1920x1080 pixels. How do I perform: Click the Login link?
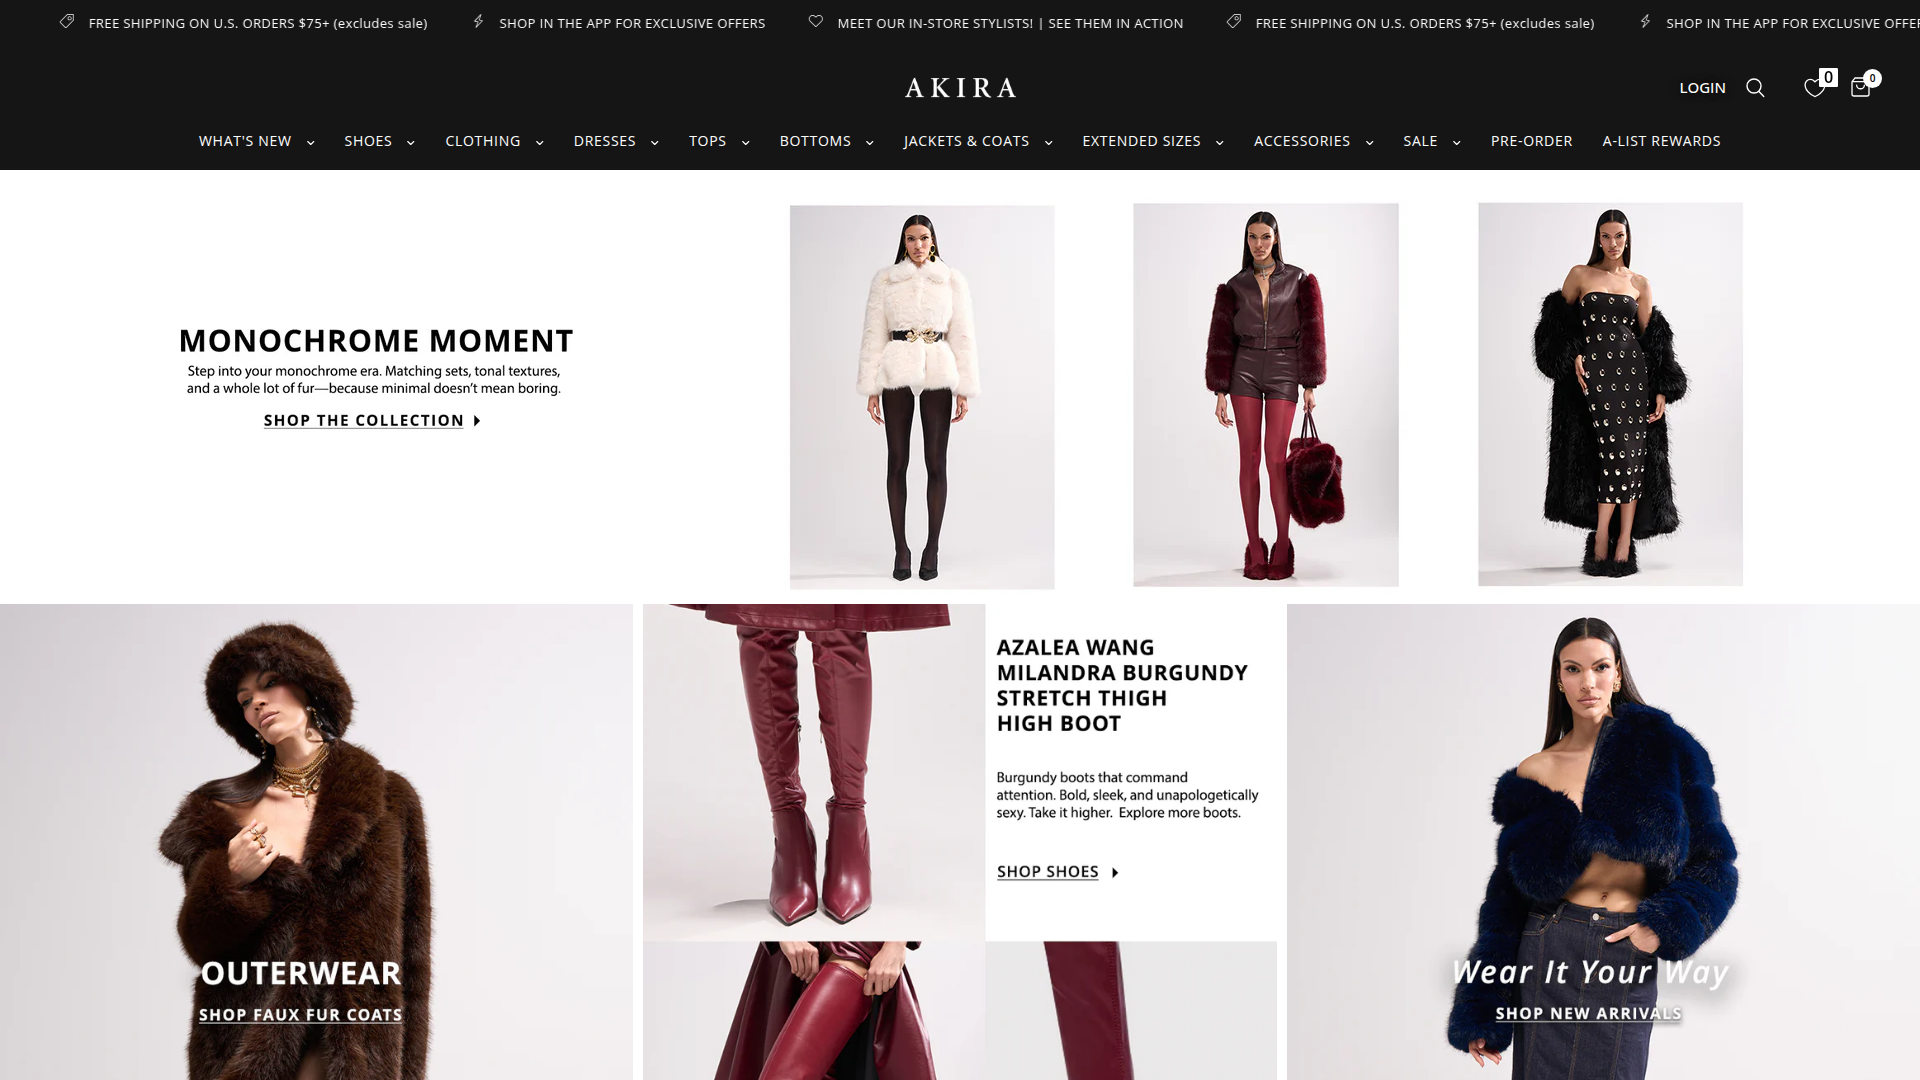(1702, 88)
